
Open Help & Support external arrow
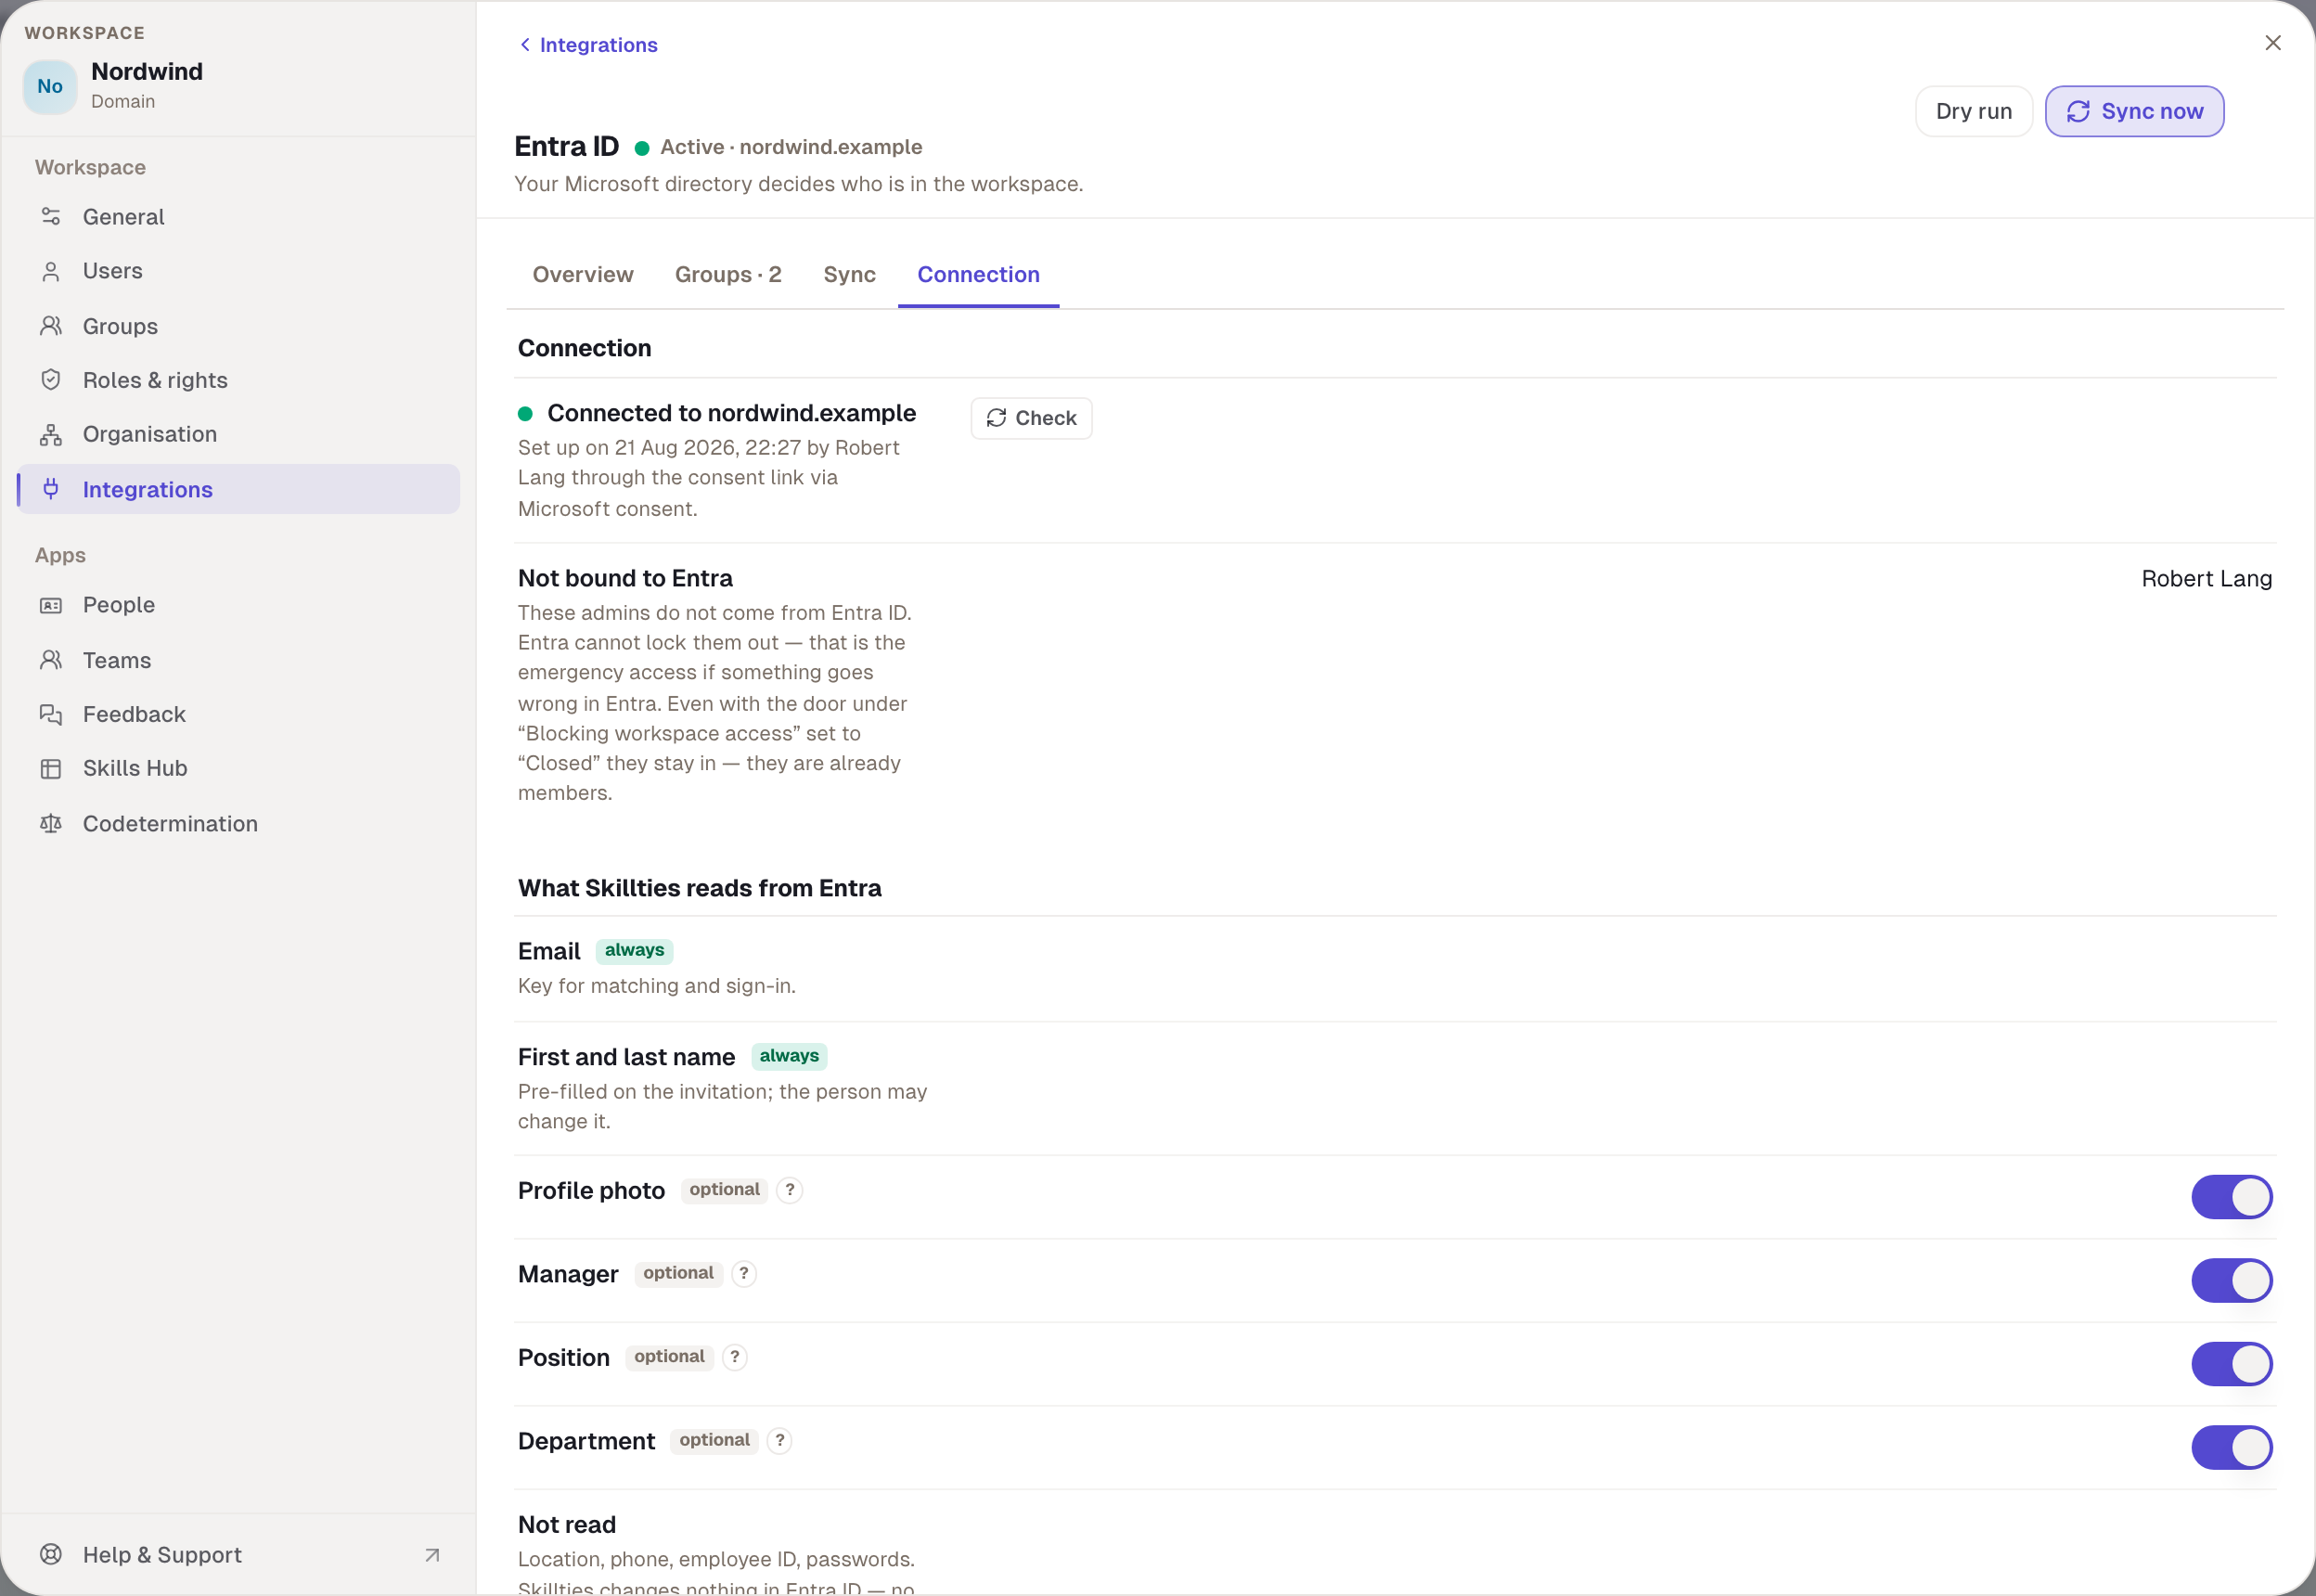[432, 1555]
